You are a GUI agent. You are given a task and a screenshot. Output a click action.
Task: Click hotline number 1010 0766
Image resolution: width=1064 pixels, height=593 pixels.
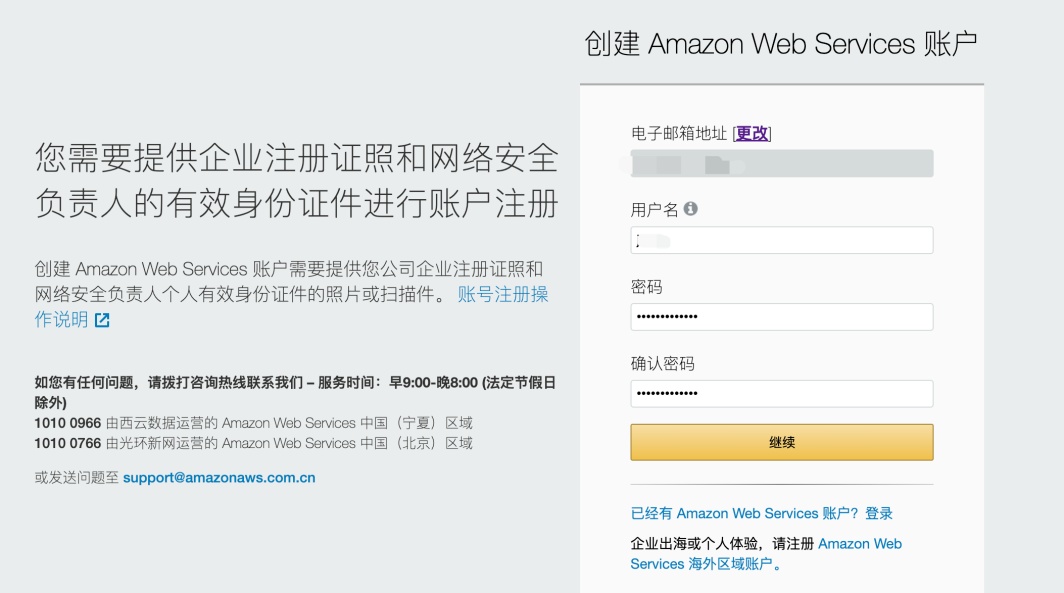pos(68,444)
